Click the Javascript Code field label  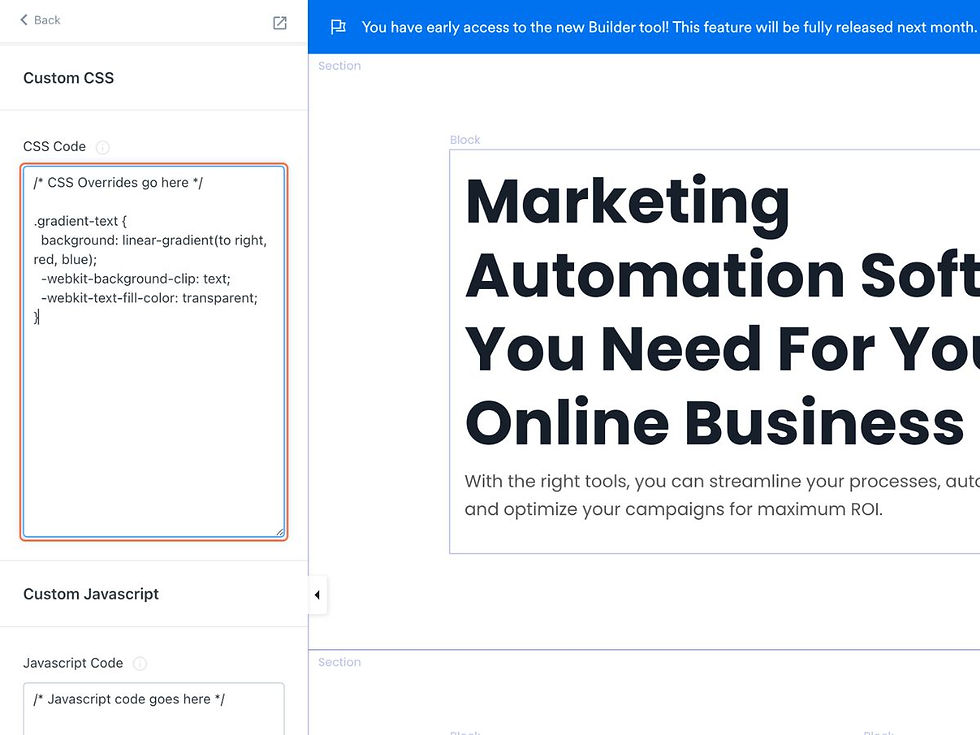coord(73,663)
